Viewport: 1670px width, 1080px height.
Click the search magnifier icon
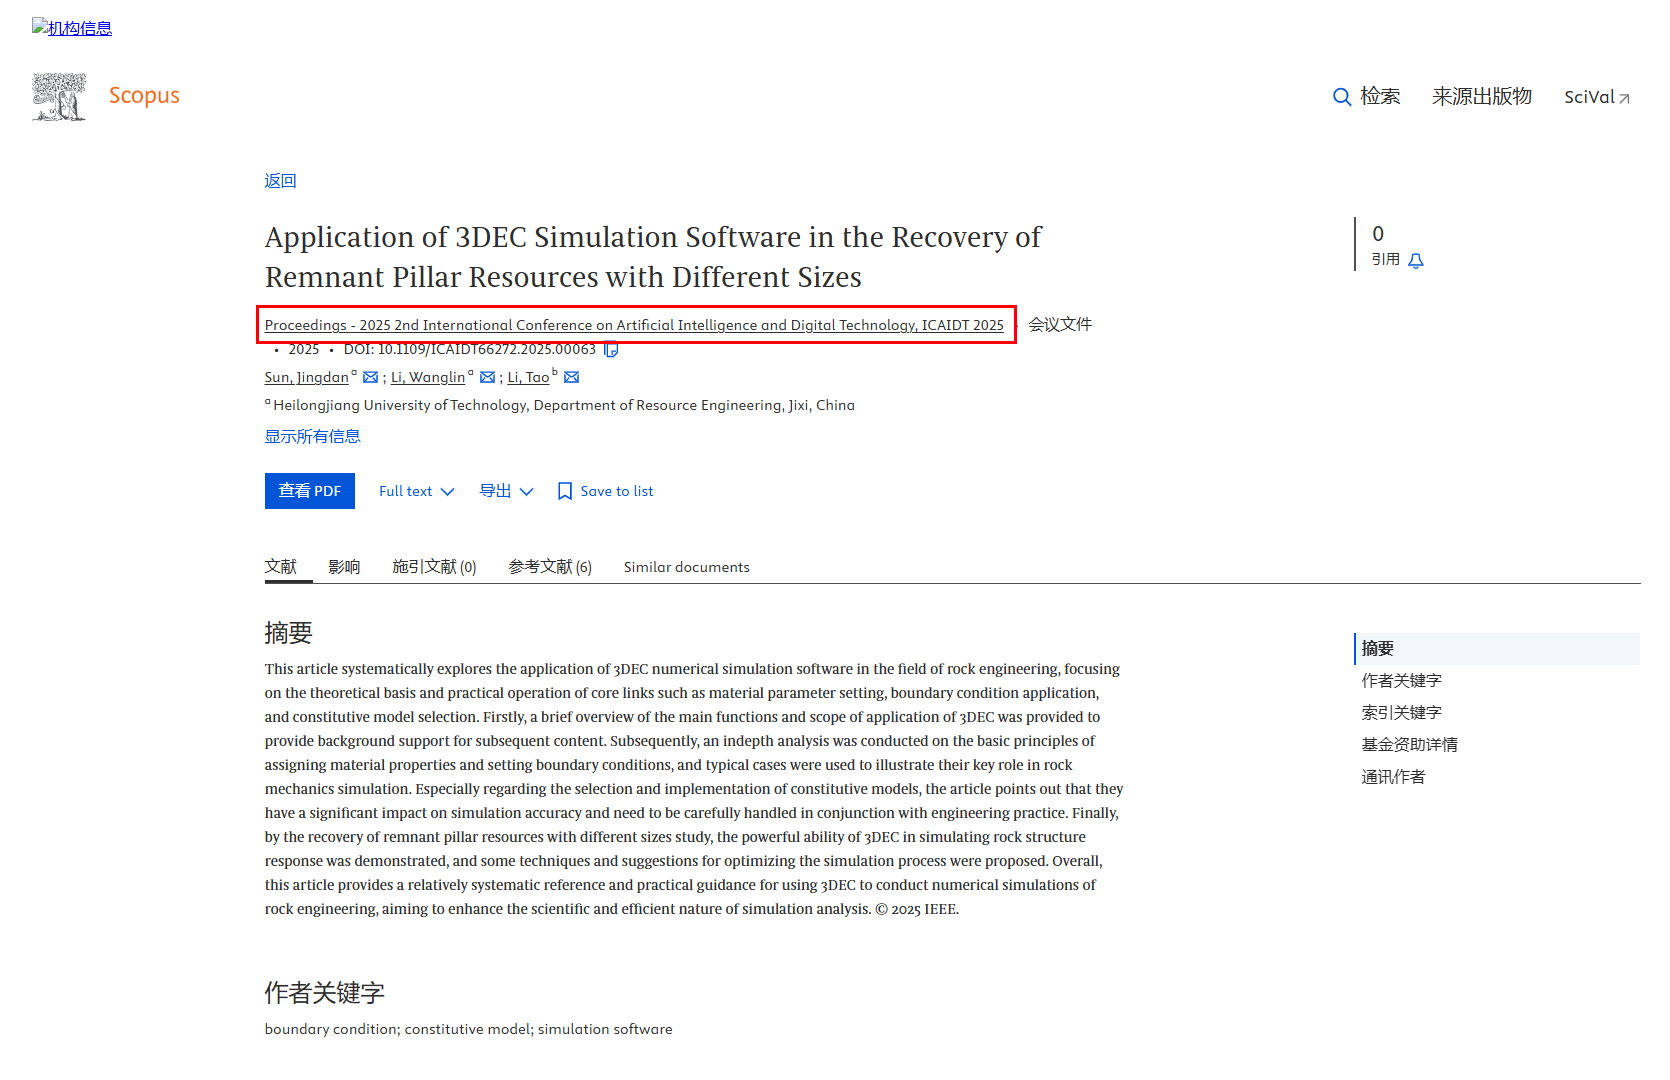click(x=1342, y=97)
